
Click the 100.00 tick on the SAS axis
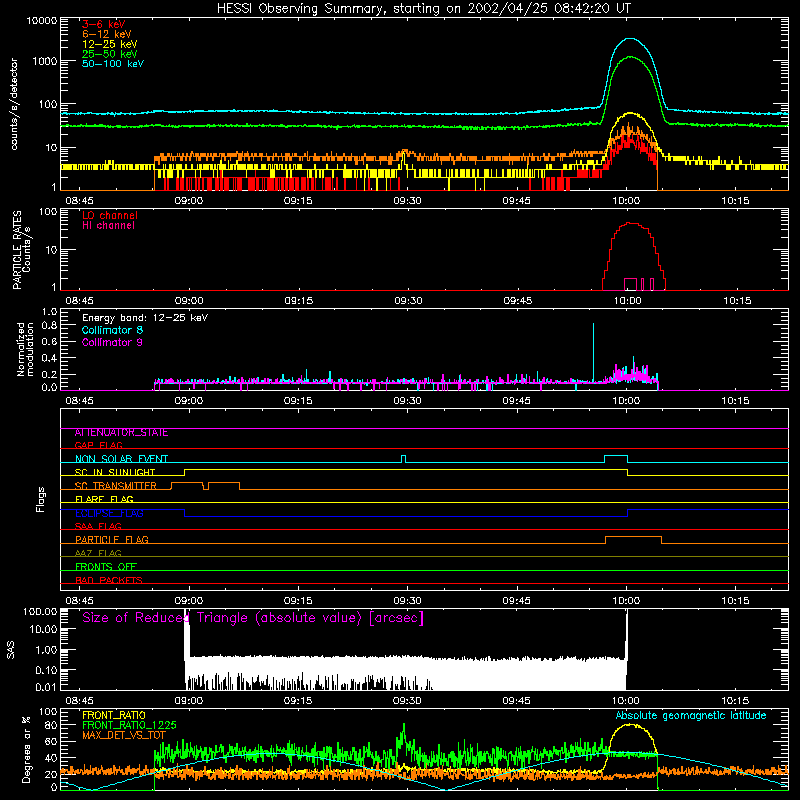coord(40,611)
